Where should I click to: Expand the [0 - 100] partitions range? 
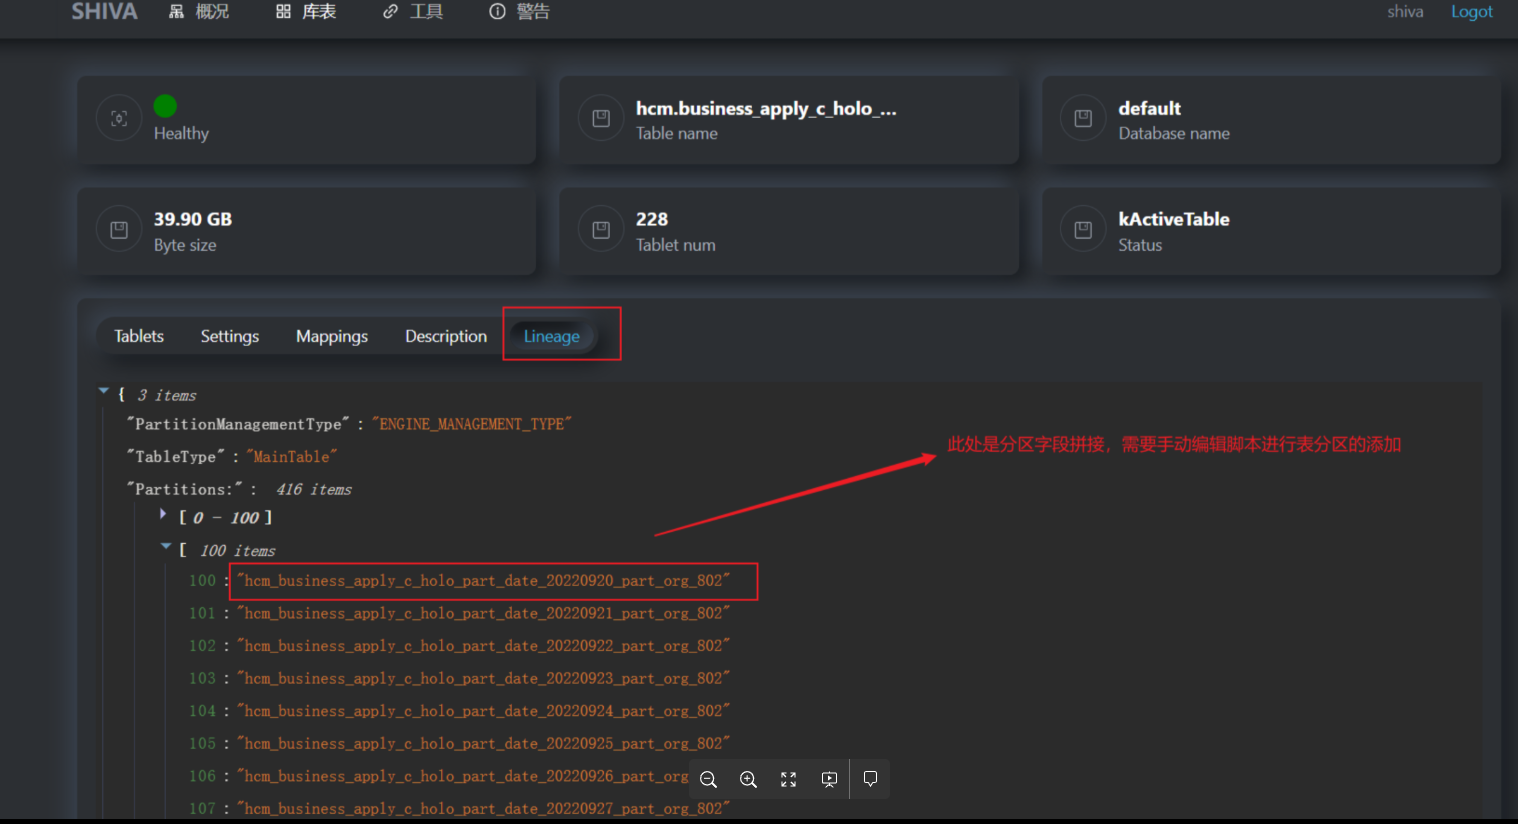click(x=163, y=514)
